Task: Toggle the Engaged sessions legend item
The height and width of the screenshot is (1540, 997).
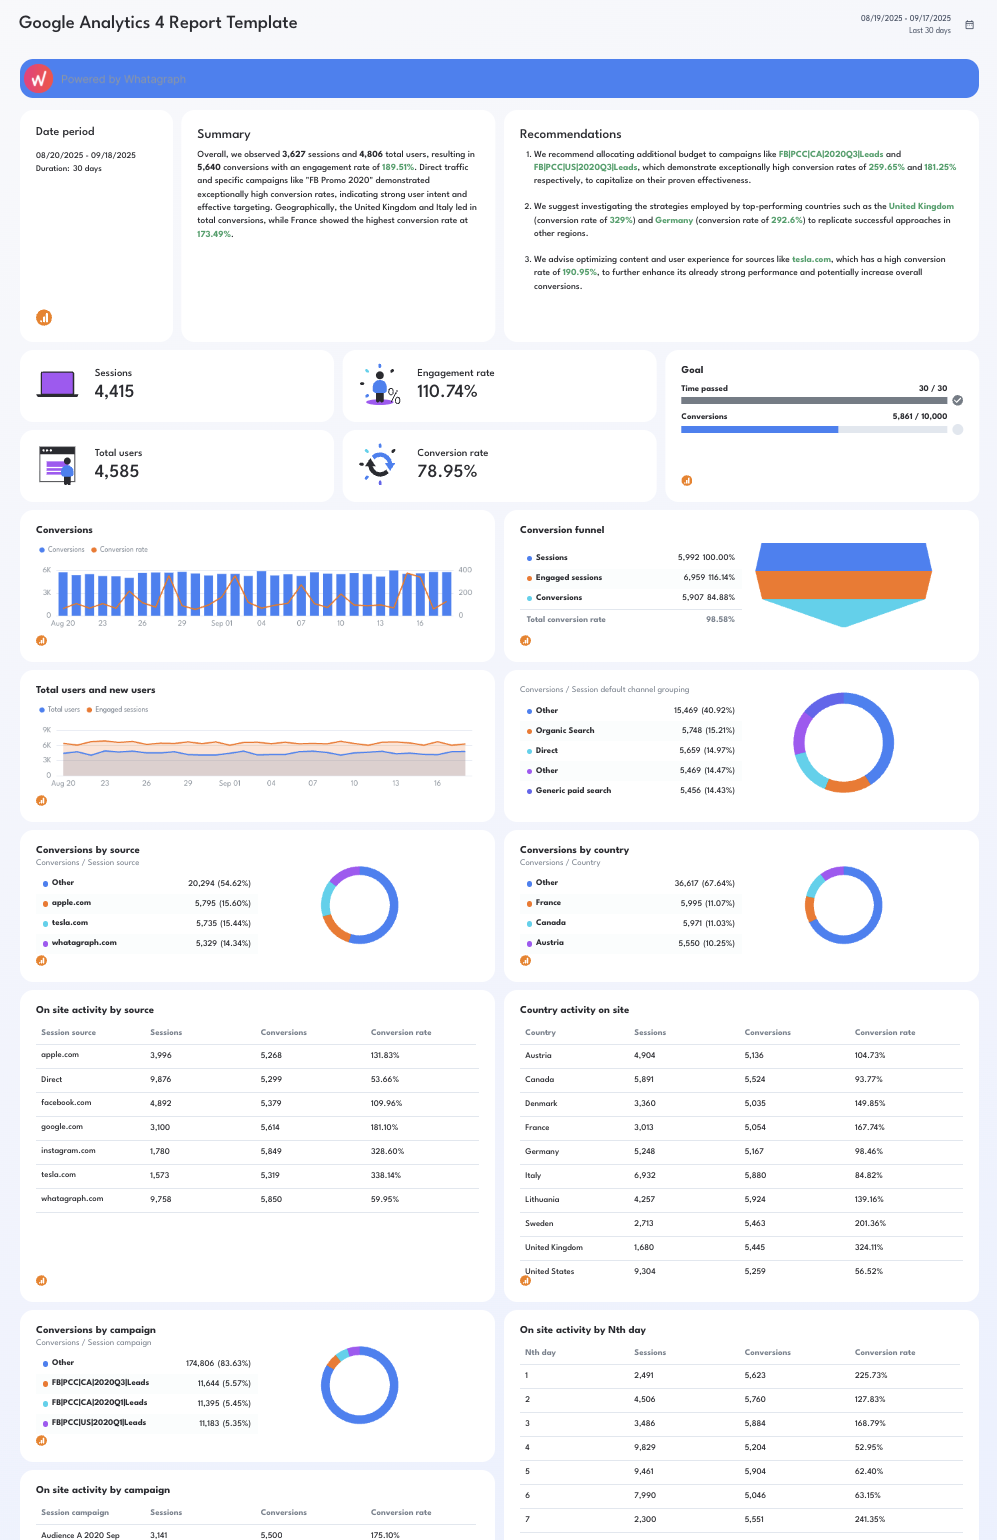Action: [x=118, y=709]
